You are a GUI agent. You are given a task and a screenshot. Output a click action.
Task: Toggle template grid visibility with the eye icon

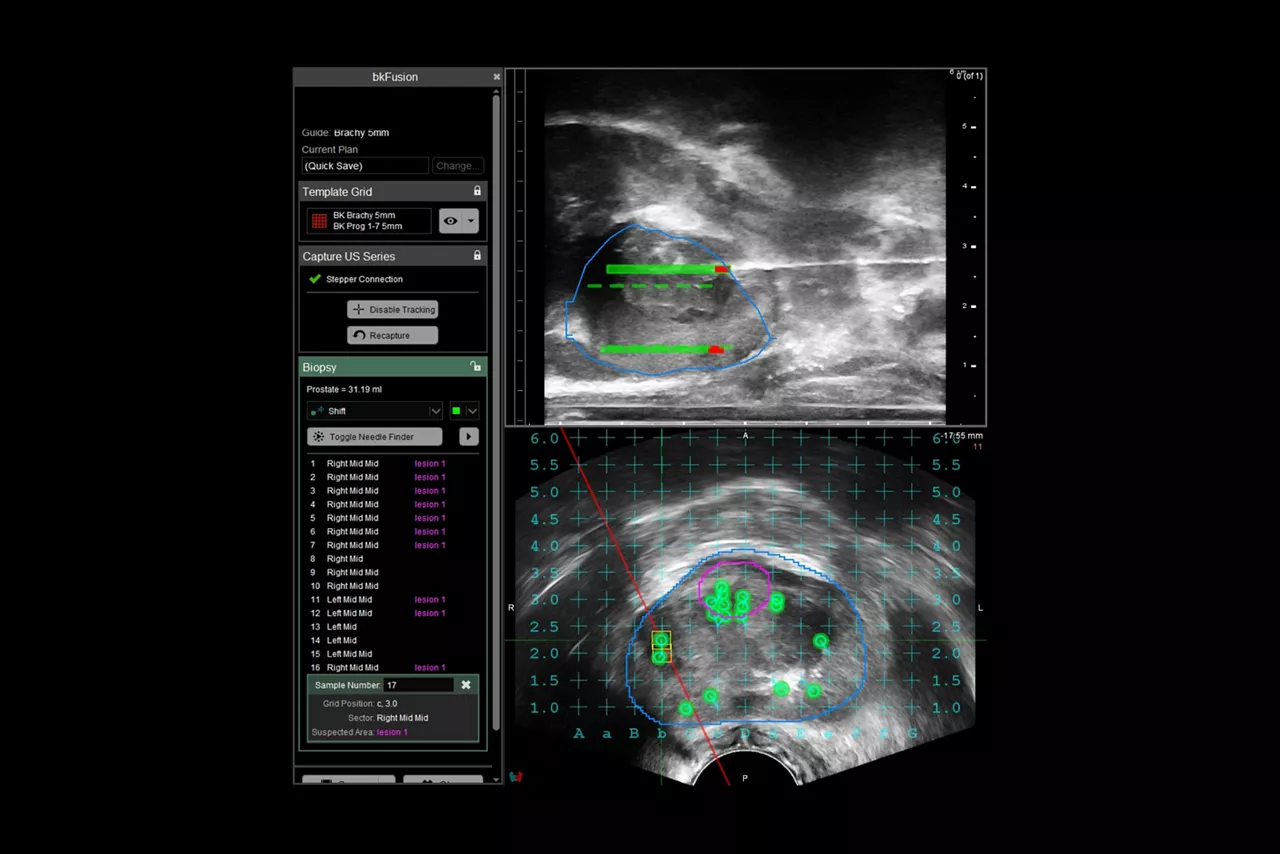451,221
